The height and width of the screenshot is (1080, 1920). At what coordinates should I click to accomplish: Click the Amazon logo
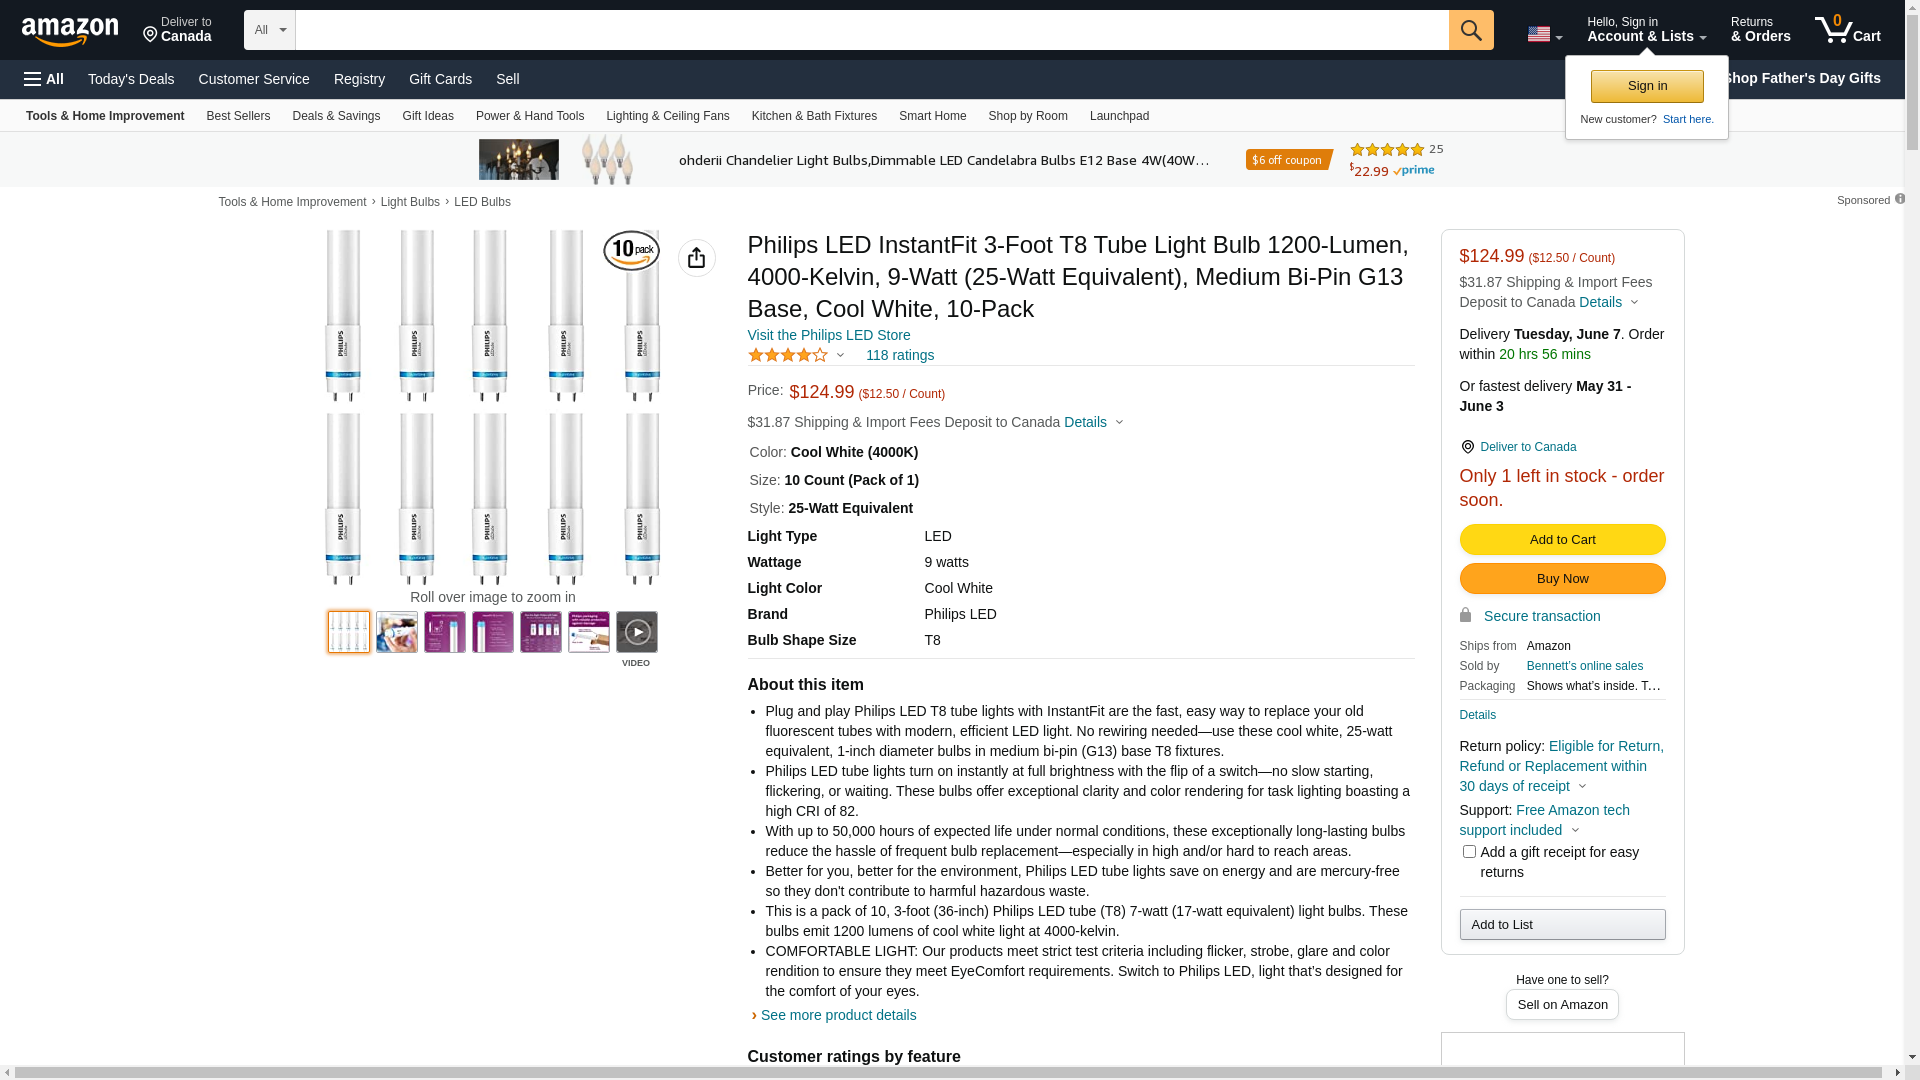coord(70,32)
